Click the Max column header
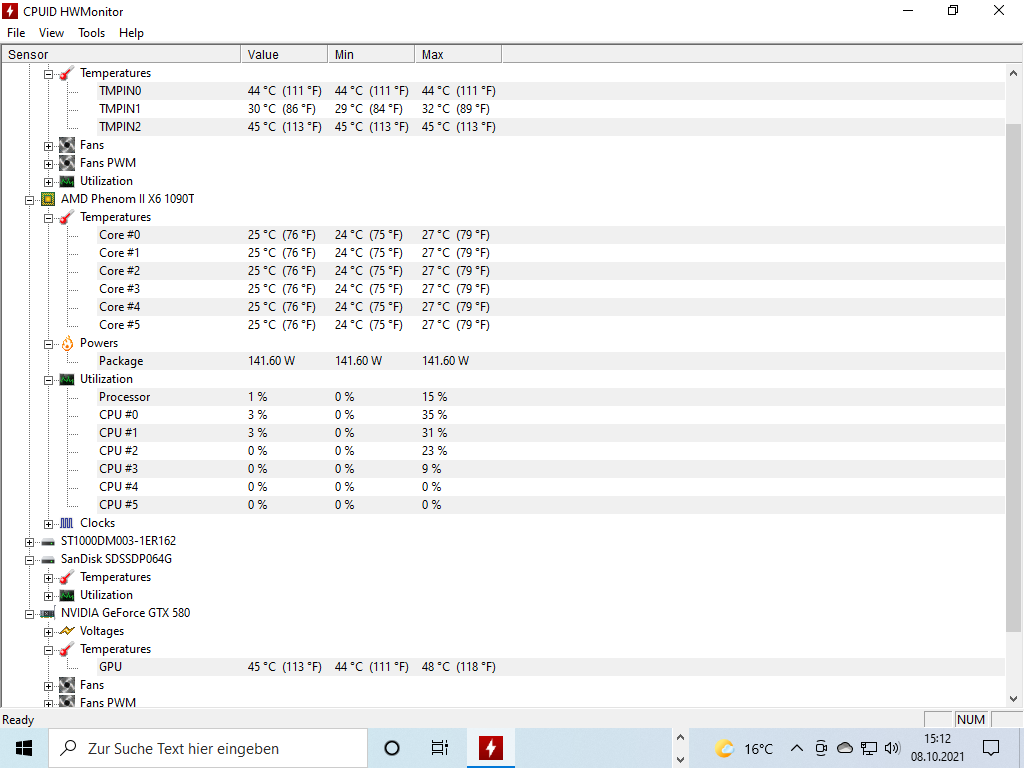This screenshot has width=1024, height=768. [458, 54]
